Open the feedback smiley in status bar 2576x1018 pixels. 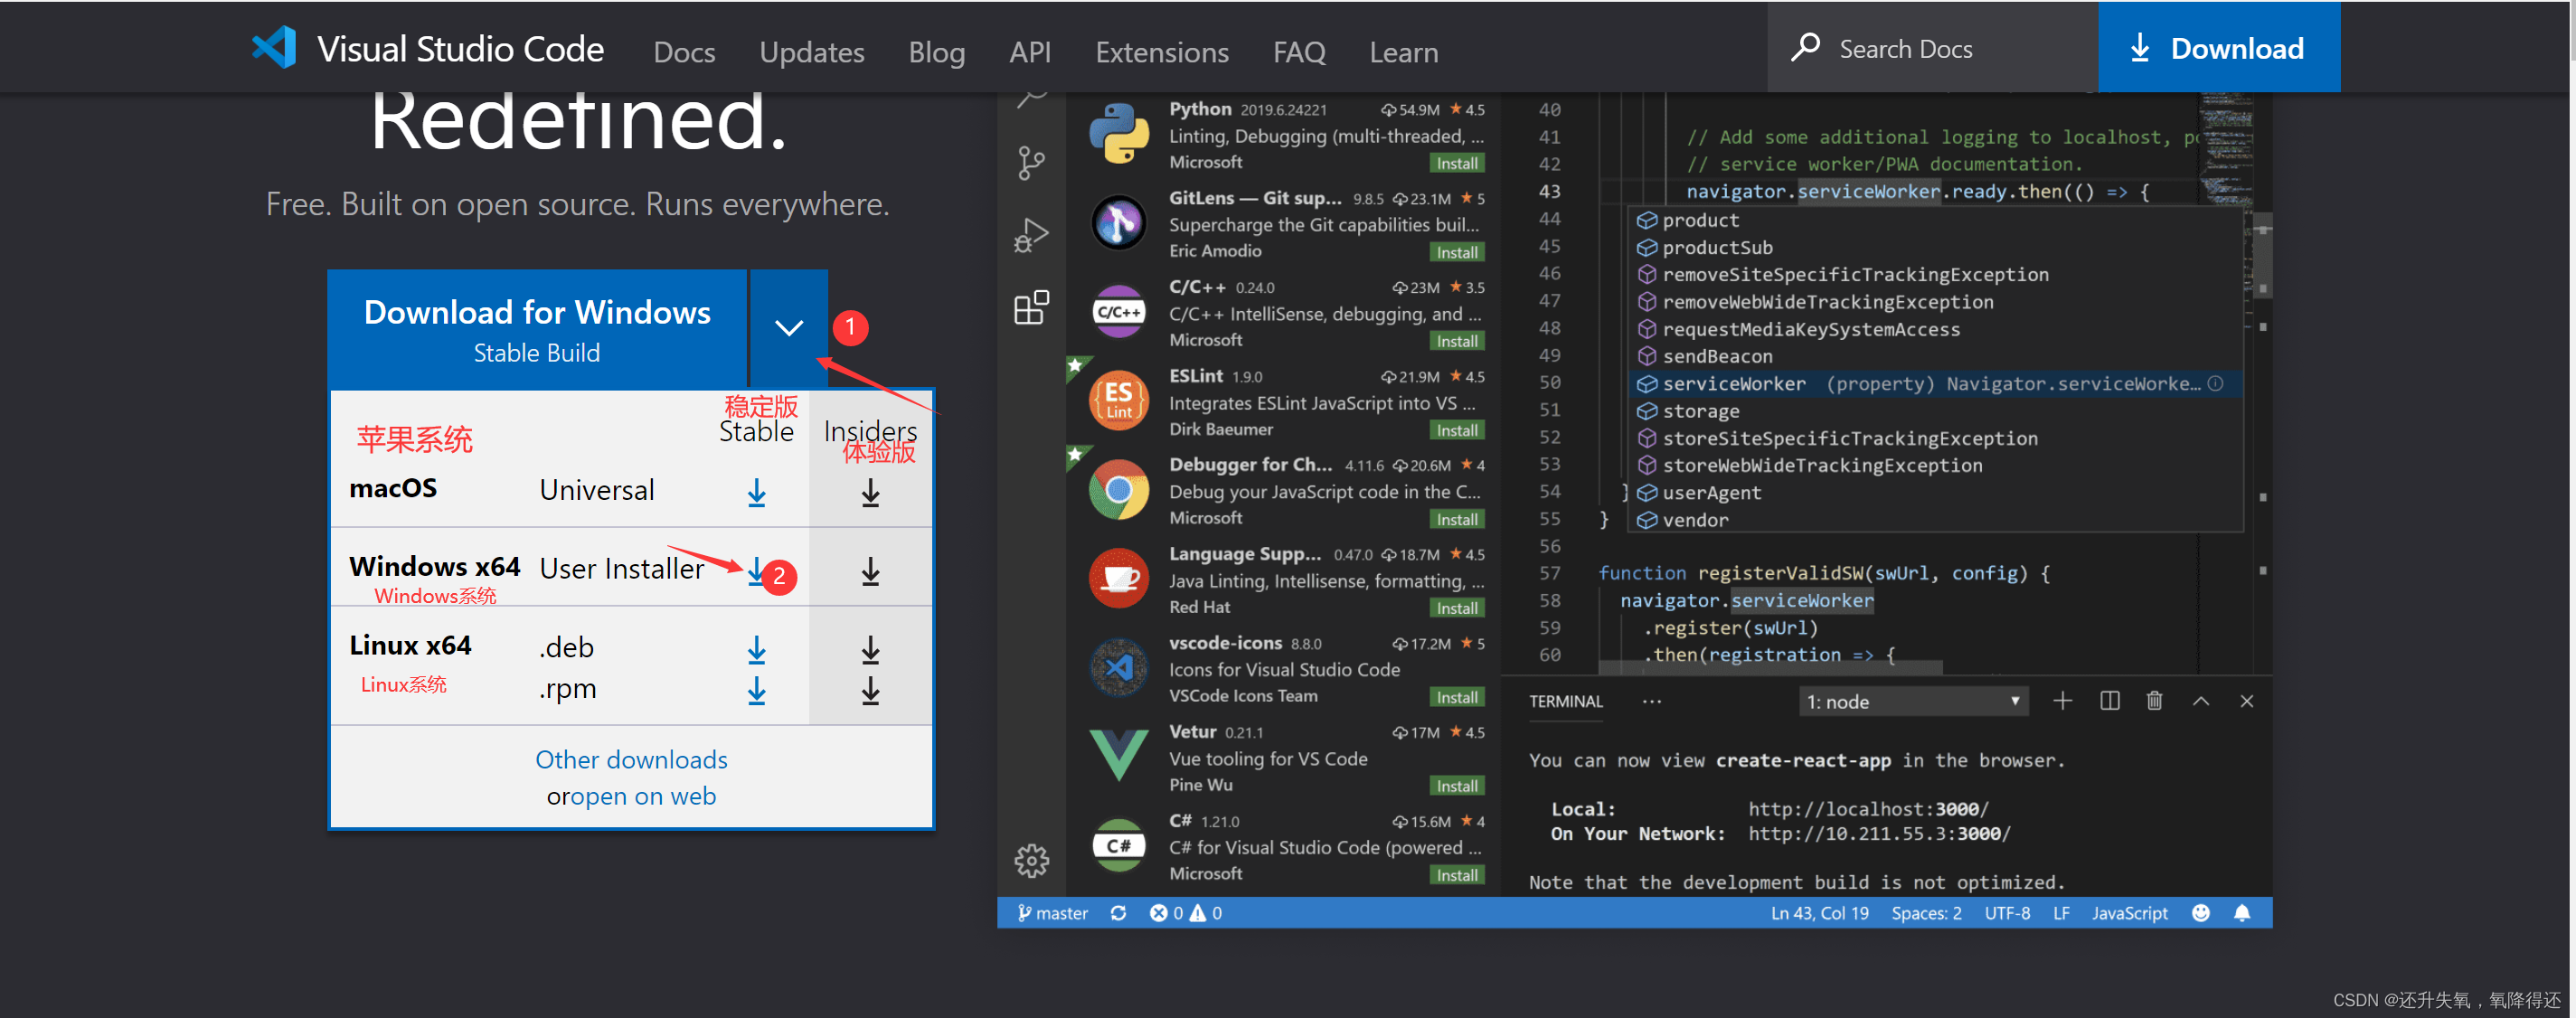[2200, 913]
